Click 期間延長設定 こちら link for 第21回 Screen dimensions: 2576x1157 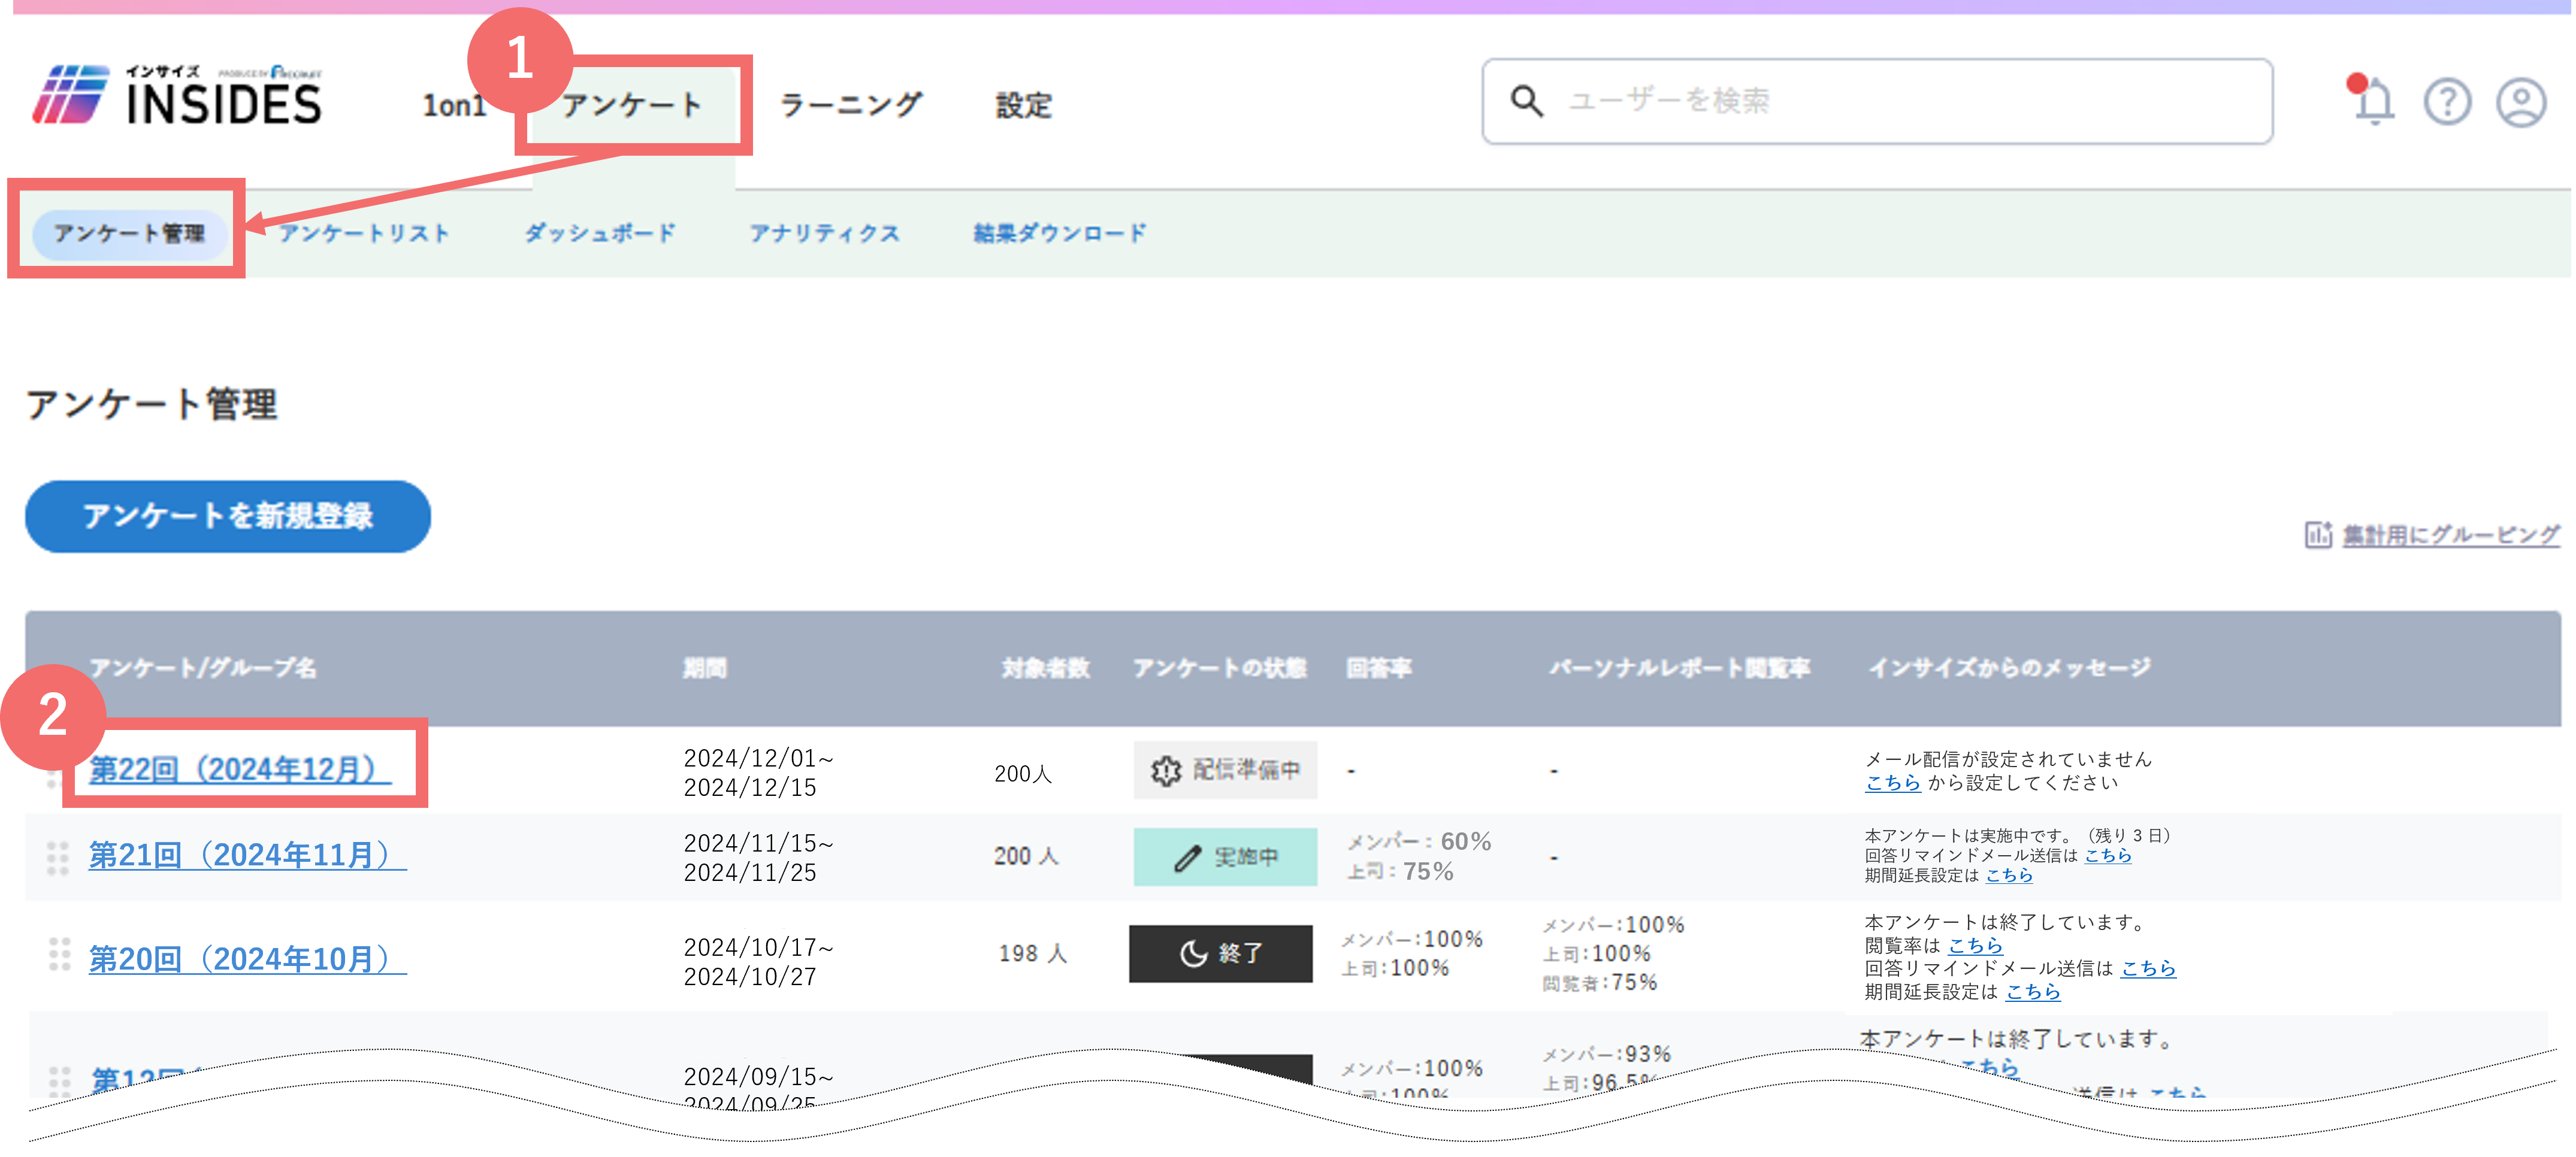pos(2008,875)
